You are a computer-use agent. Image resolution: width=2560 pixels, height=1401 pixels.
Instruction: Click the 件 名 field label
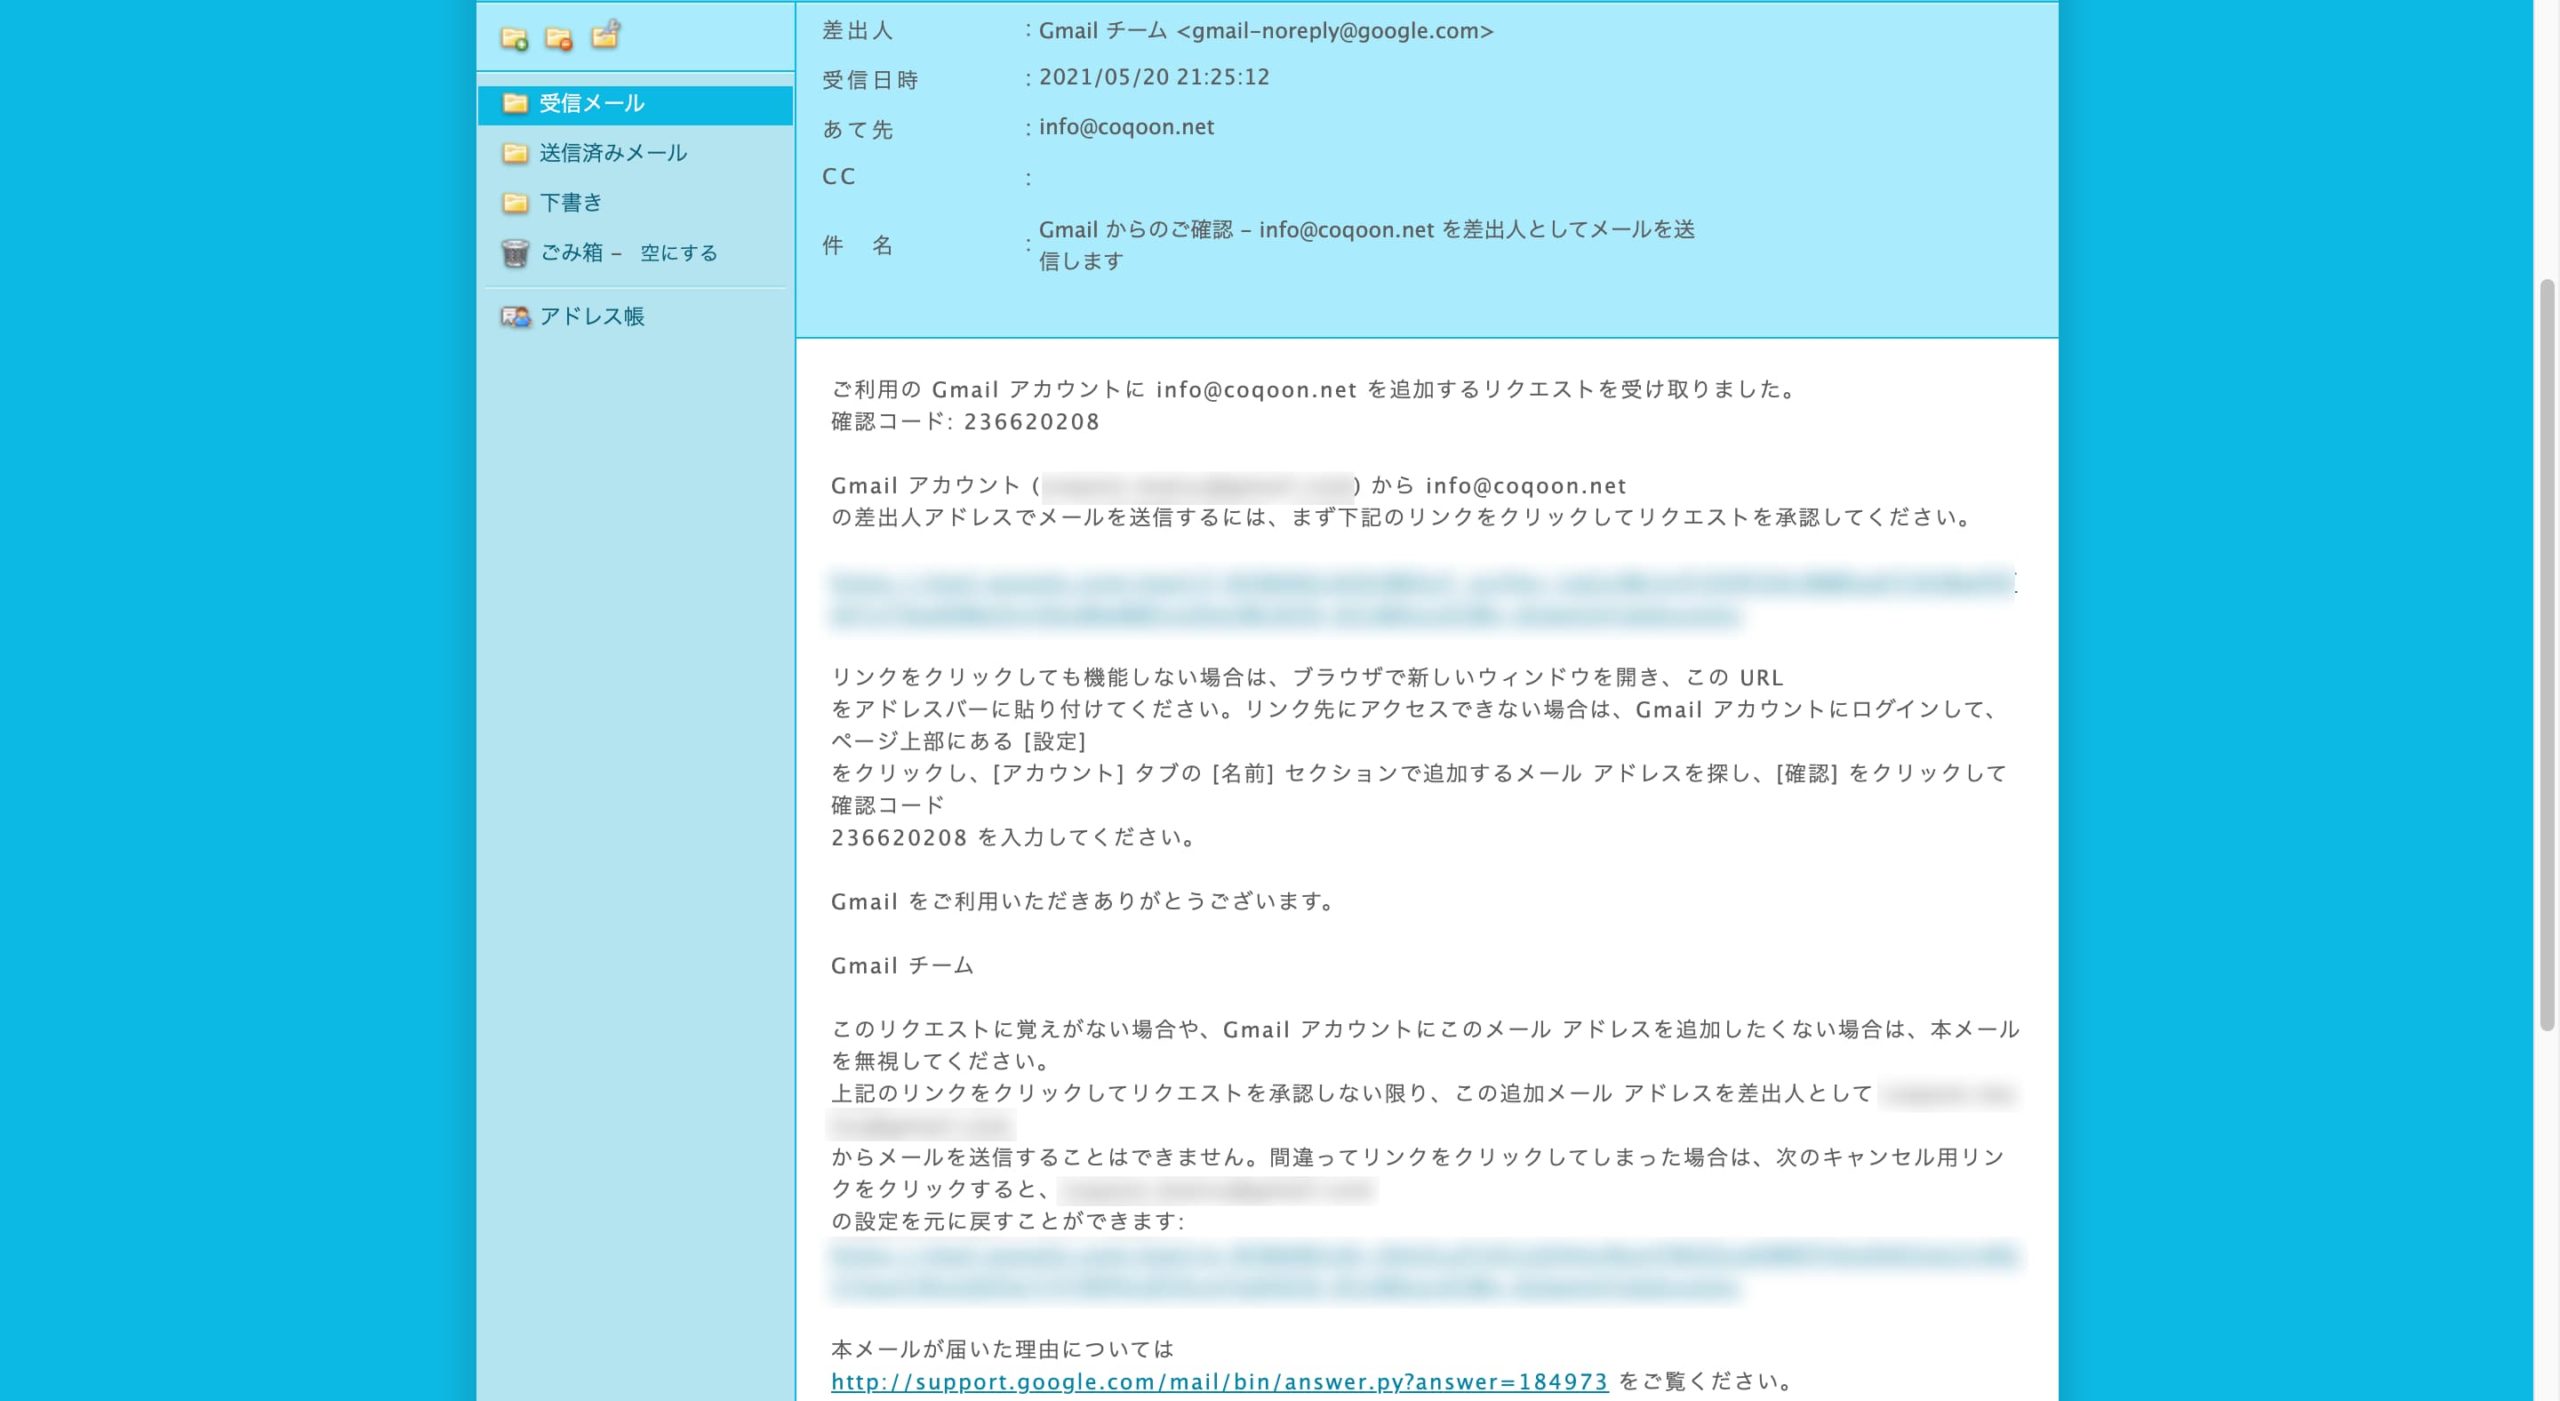pos(857,246)
